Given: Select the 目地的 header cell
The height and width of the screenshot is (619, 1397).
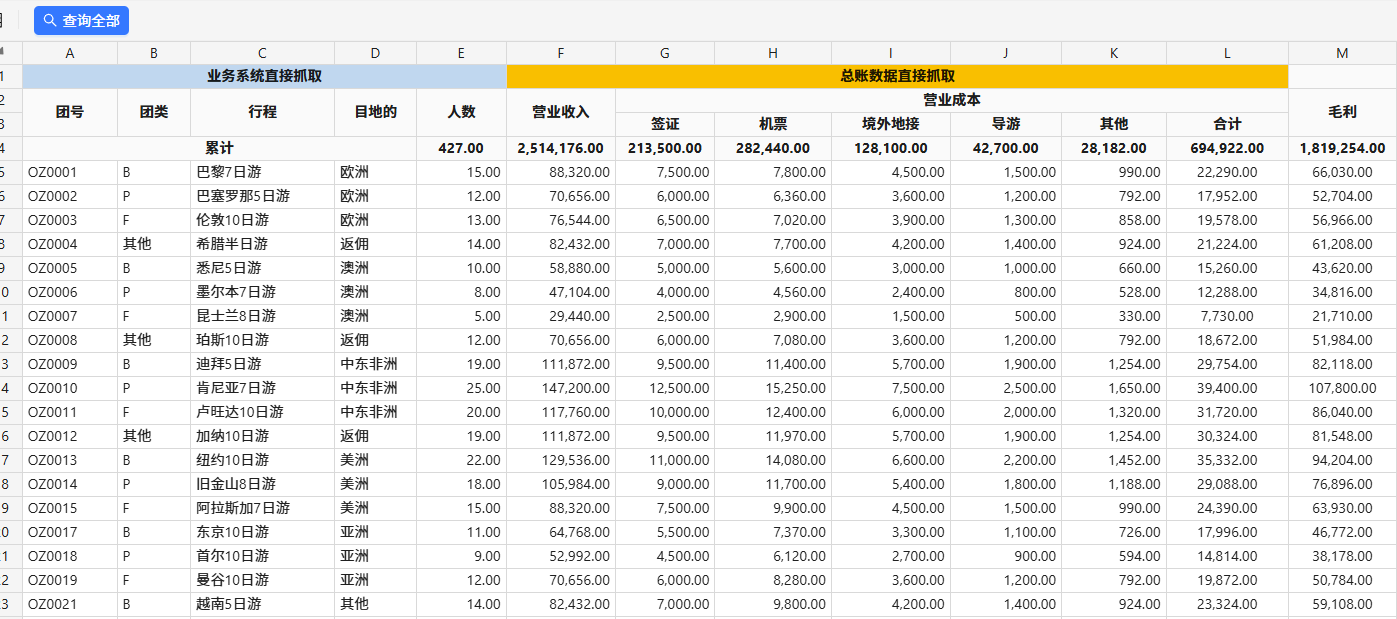Looking at the screenshot, I should point(375,112).
